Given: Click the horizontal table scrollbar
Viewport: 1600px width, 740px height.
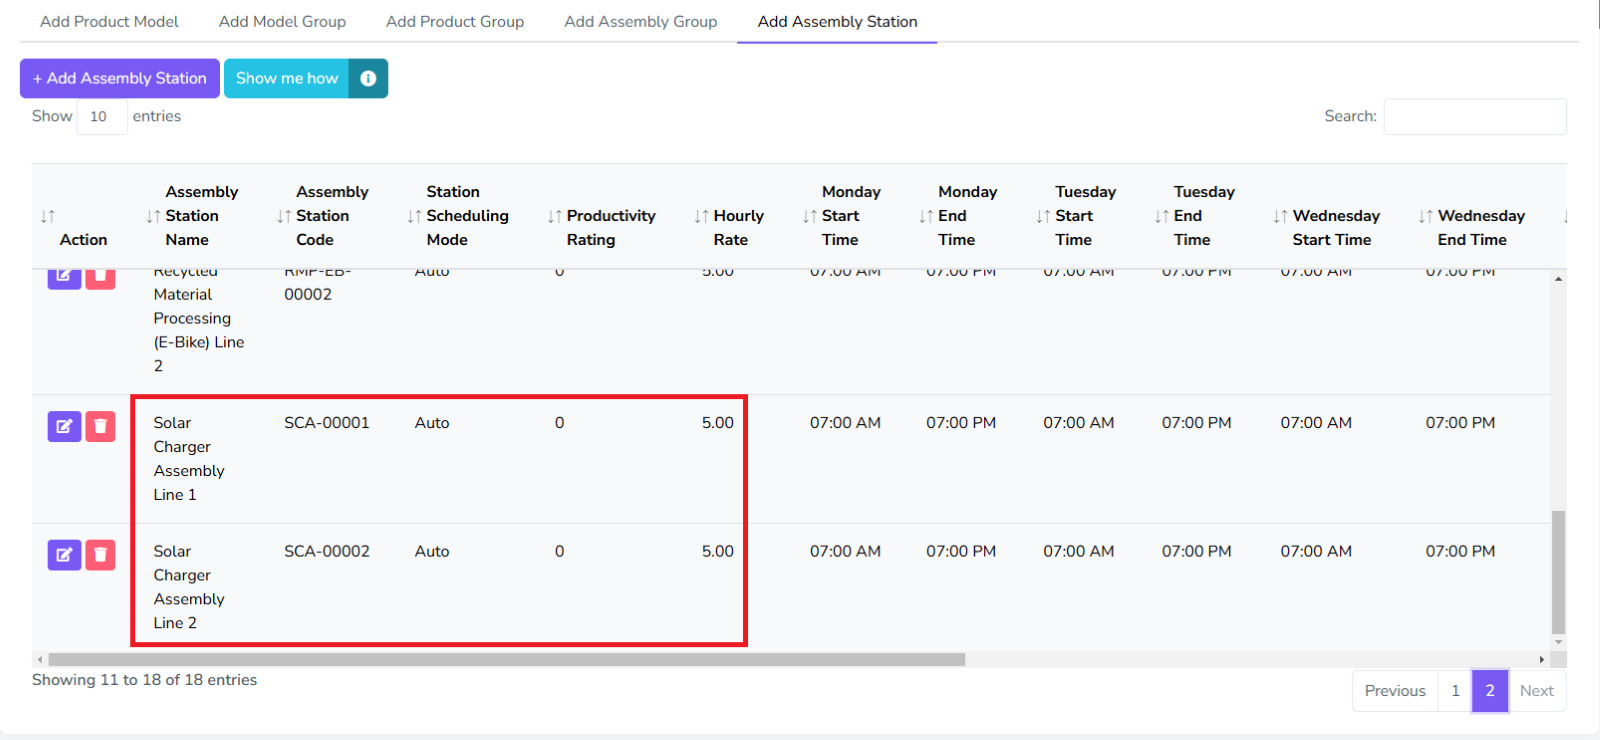Looking at the screenshot, I should [x=506, y=660].
